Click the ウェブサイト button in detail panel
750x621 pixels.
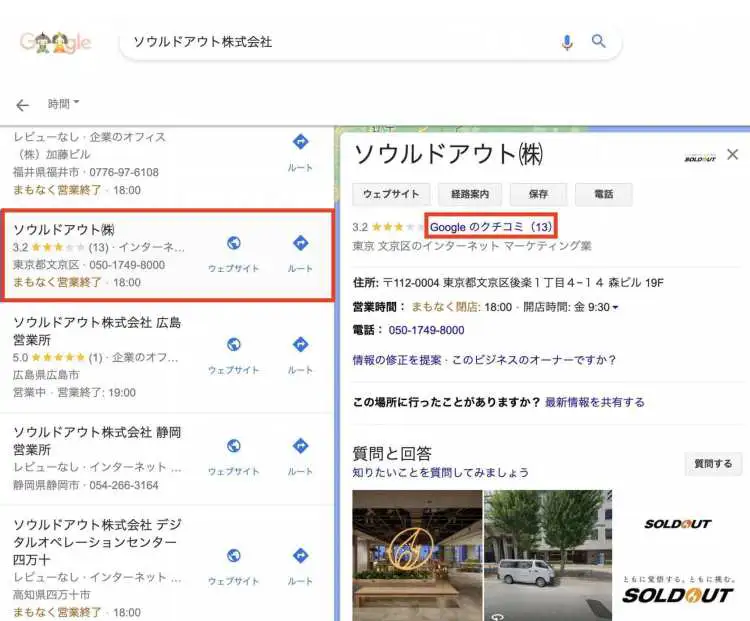tap(391, 194)
